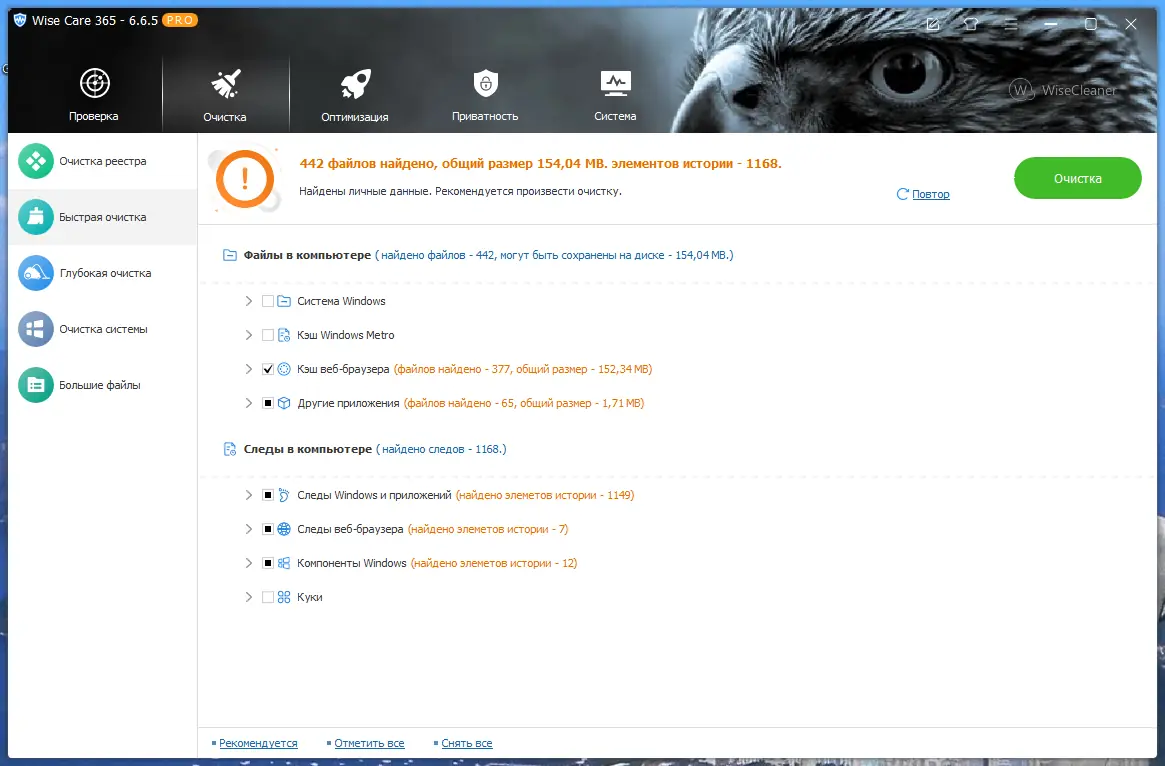Click the Следы в компьютере section icon

coord(230,449)
